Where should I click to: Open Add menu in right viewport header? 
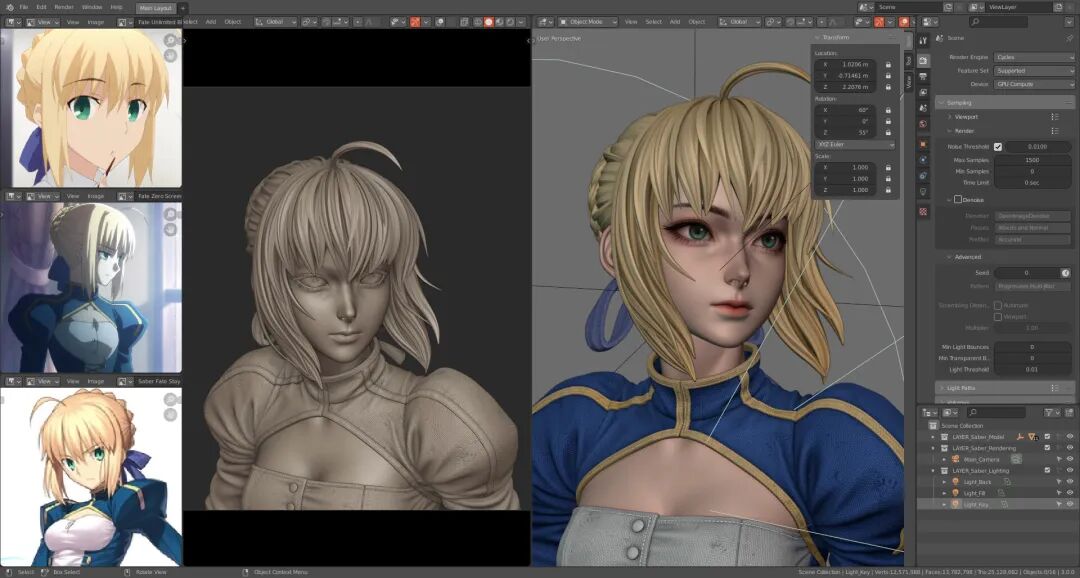click(675, 22)
